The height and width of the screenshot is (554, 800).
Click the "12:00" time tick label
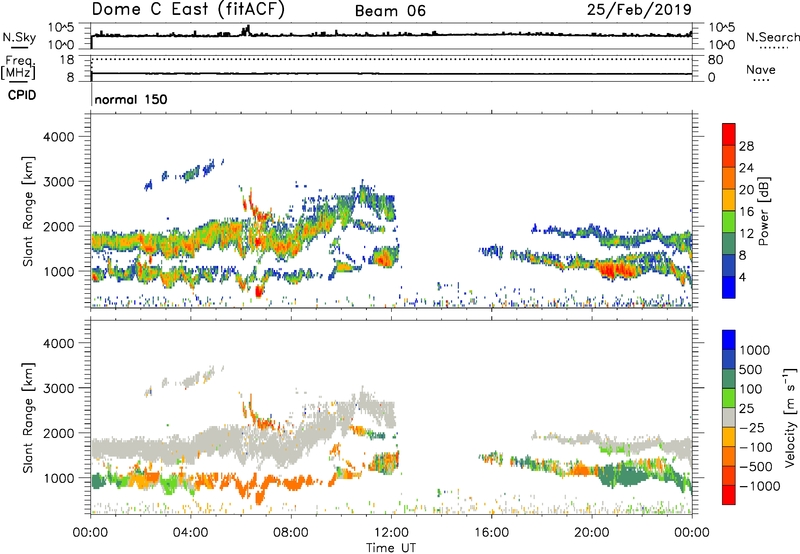coord(391,533)
